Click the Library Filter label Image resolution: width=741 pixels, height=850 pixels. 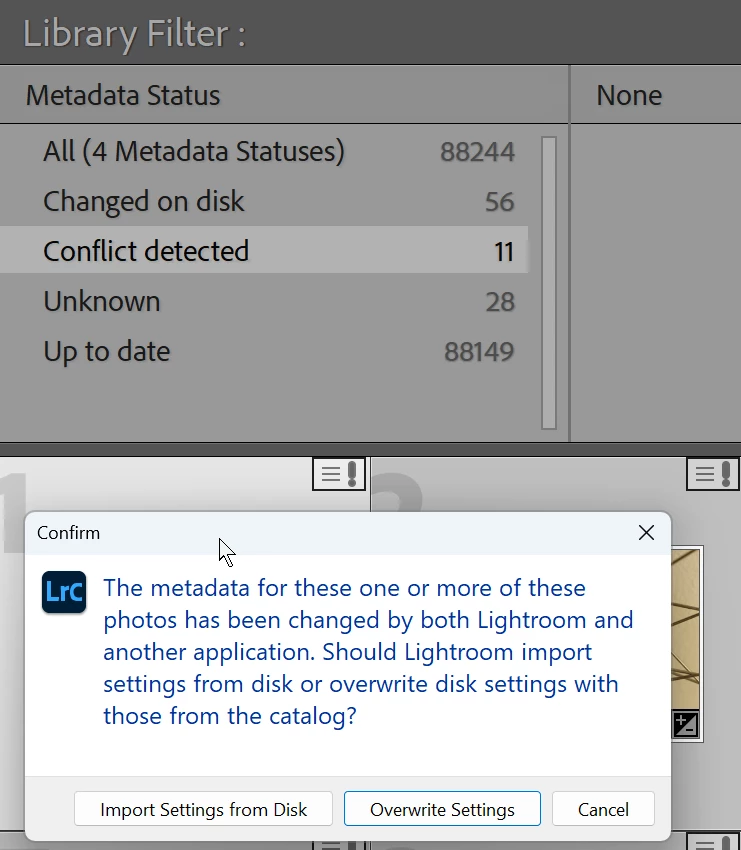[x=134, y=34]
